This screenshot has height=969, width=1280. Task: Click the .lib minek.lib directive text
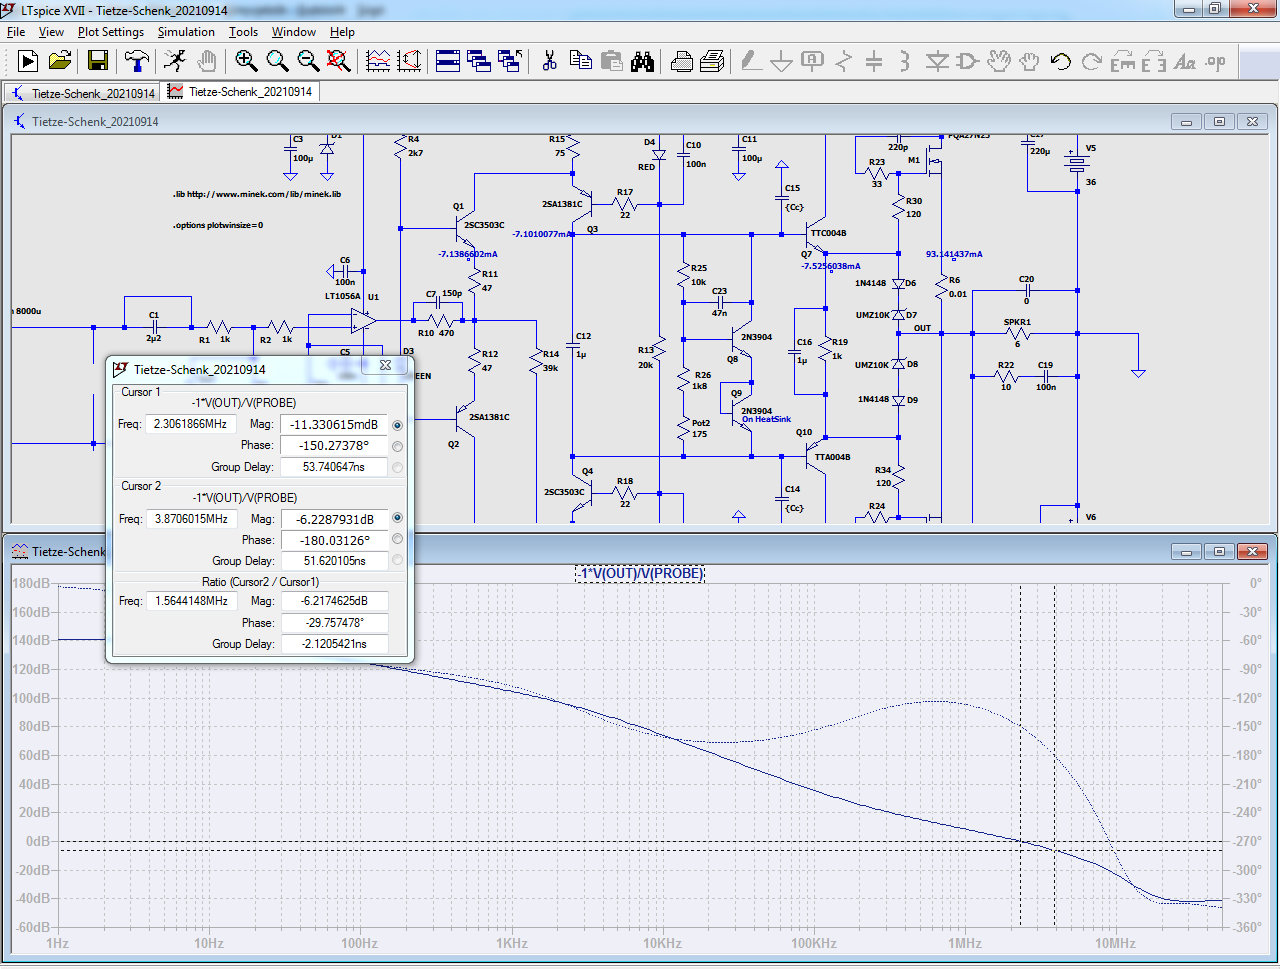coord(257,194)
